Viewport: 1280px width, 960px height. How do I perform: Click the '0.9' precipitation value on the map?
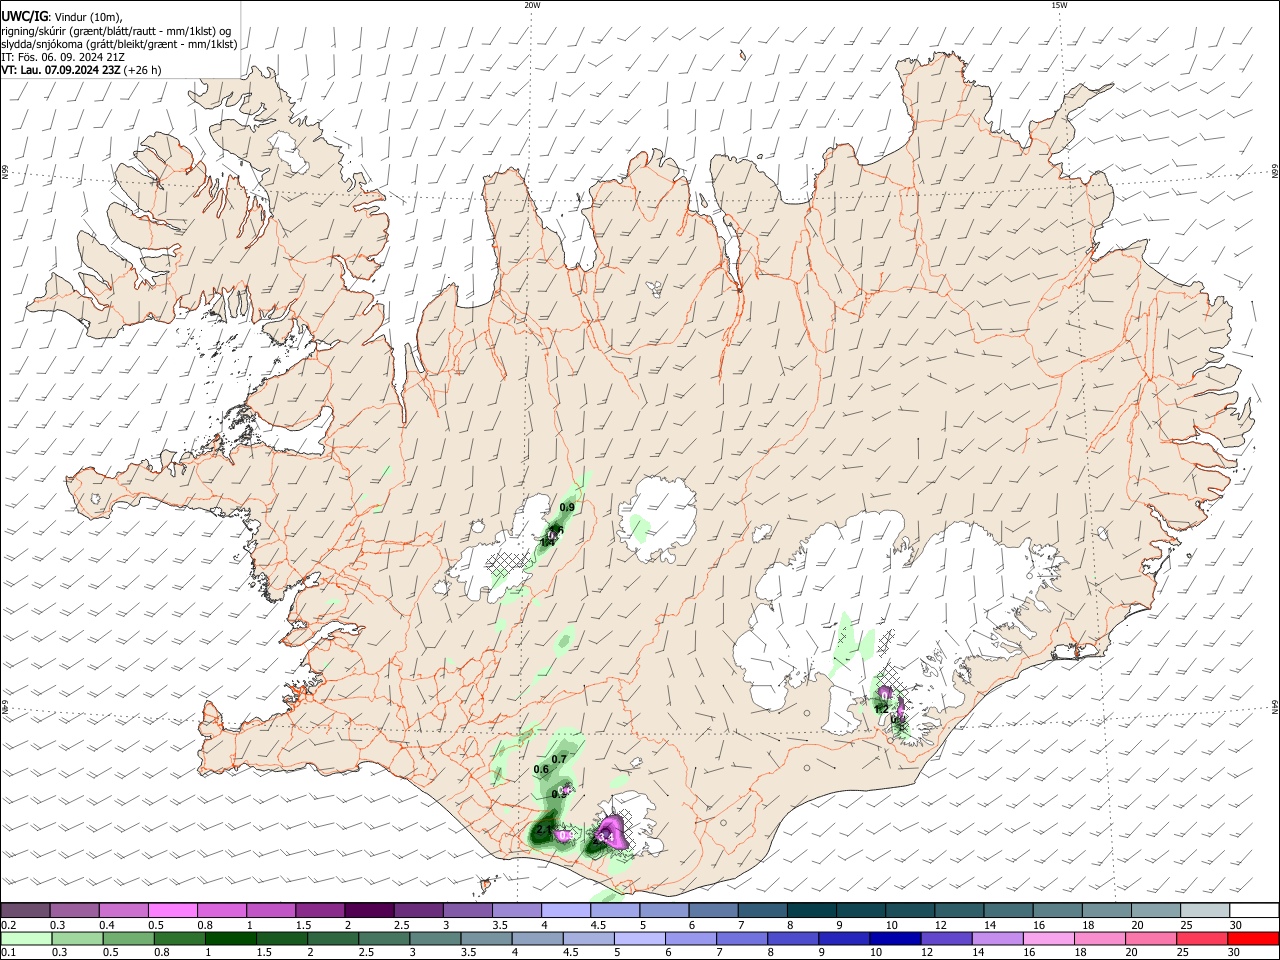[567, 508]
